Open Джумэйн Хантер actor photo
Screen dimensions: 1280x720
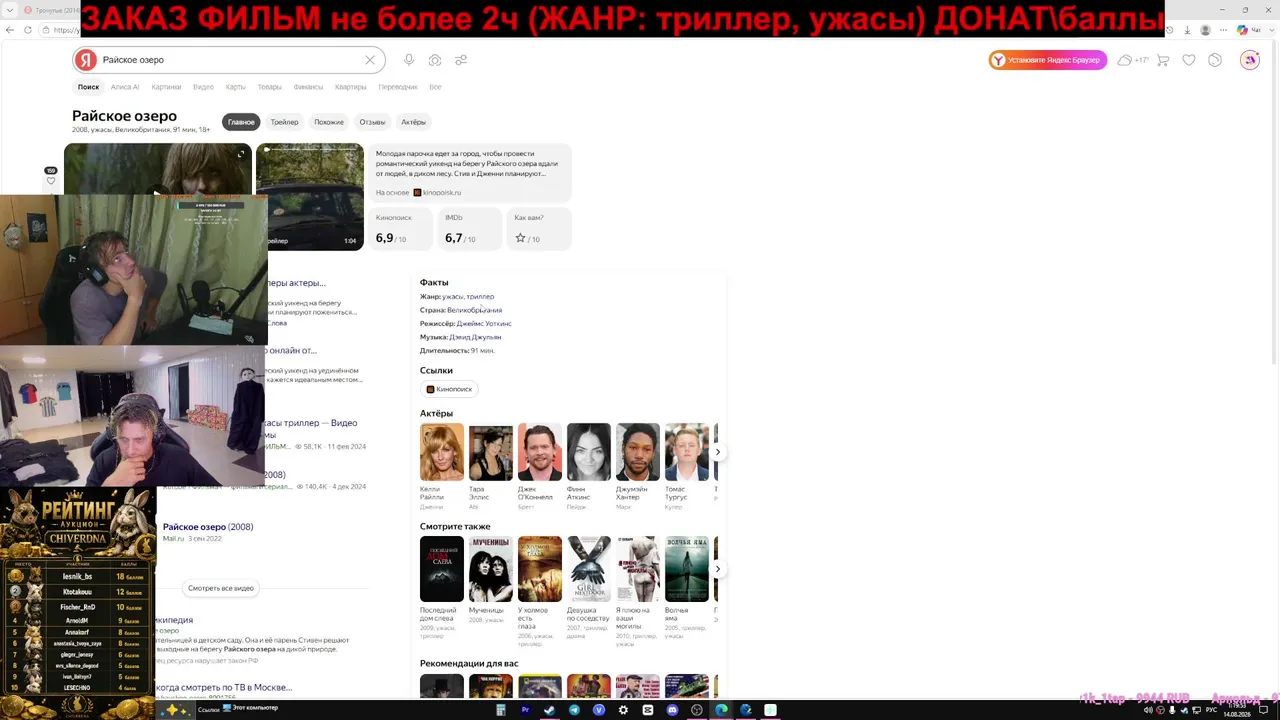[x=638, y=452]
